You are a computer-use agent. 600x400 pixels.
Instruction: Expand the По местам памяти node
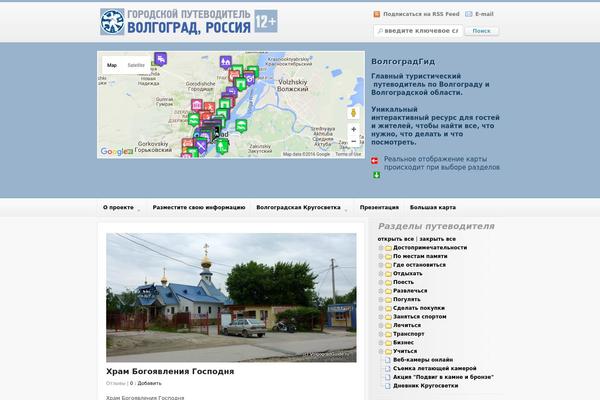[x=381, y=256]
